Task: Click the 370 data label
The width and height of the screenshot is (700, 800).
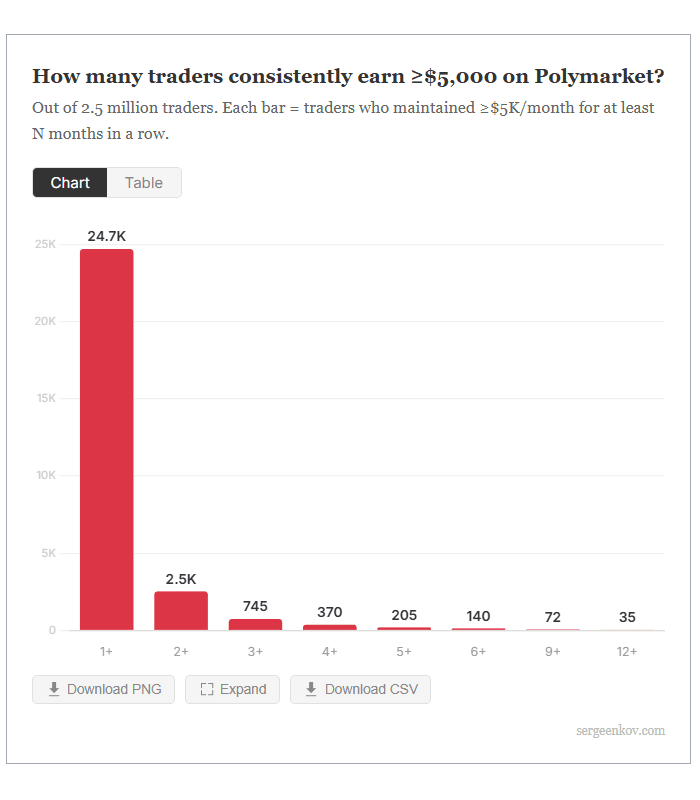Action: pos(330,612)
